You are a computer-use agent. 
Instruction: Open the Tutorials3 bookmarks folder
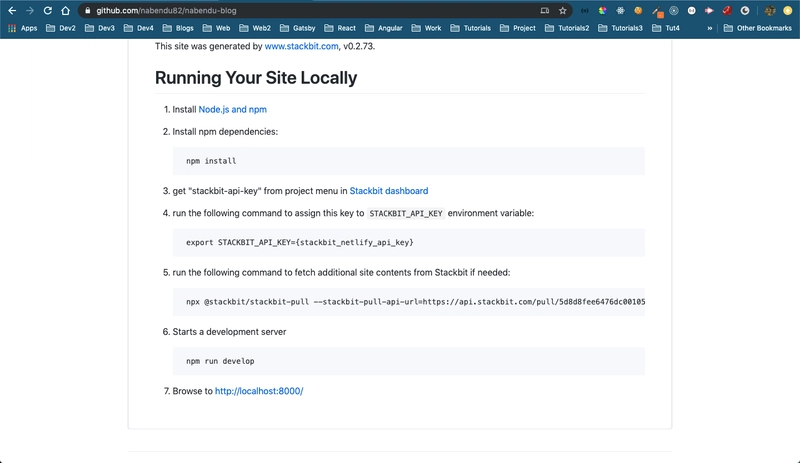(x=620, y=28)
